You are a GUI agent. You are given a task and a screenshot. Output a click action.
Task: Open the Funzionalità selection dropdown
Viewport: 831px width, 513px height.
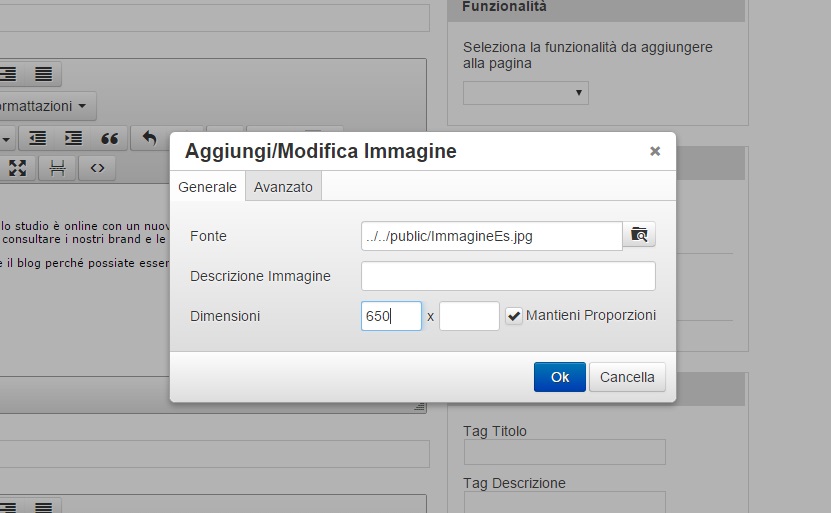point(525,92)
